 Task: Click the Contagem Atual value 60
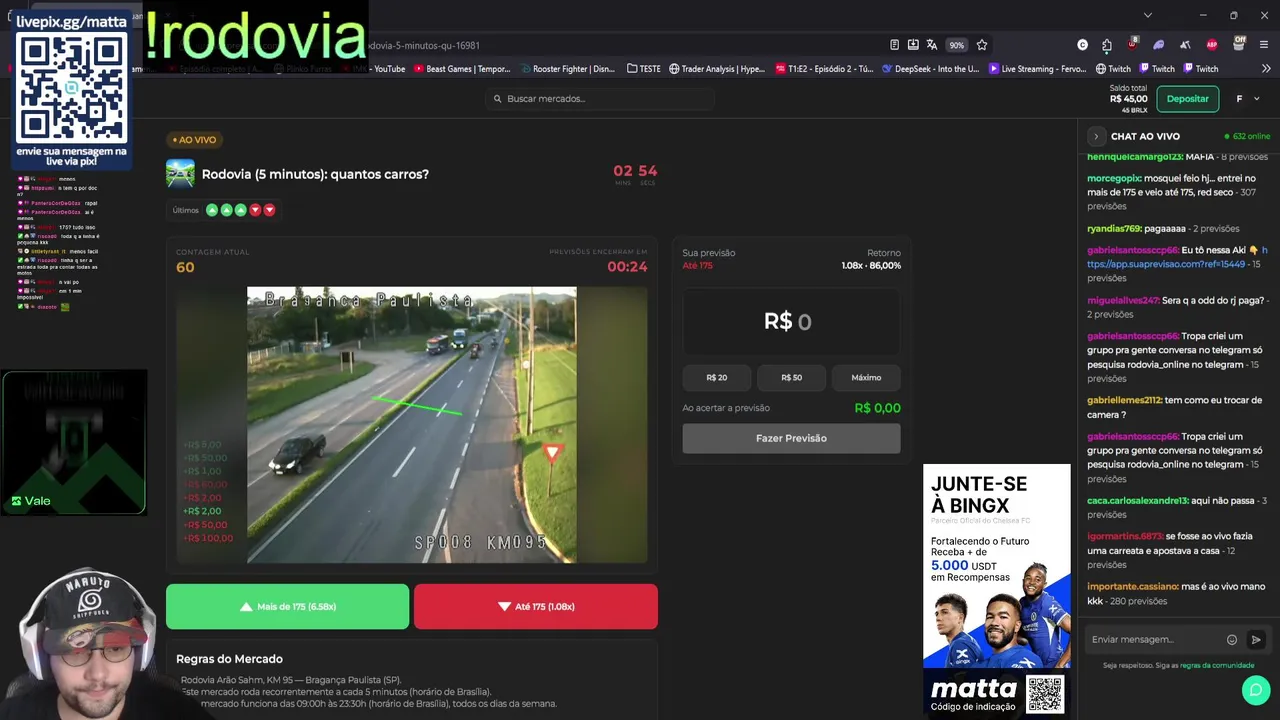185,267
